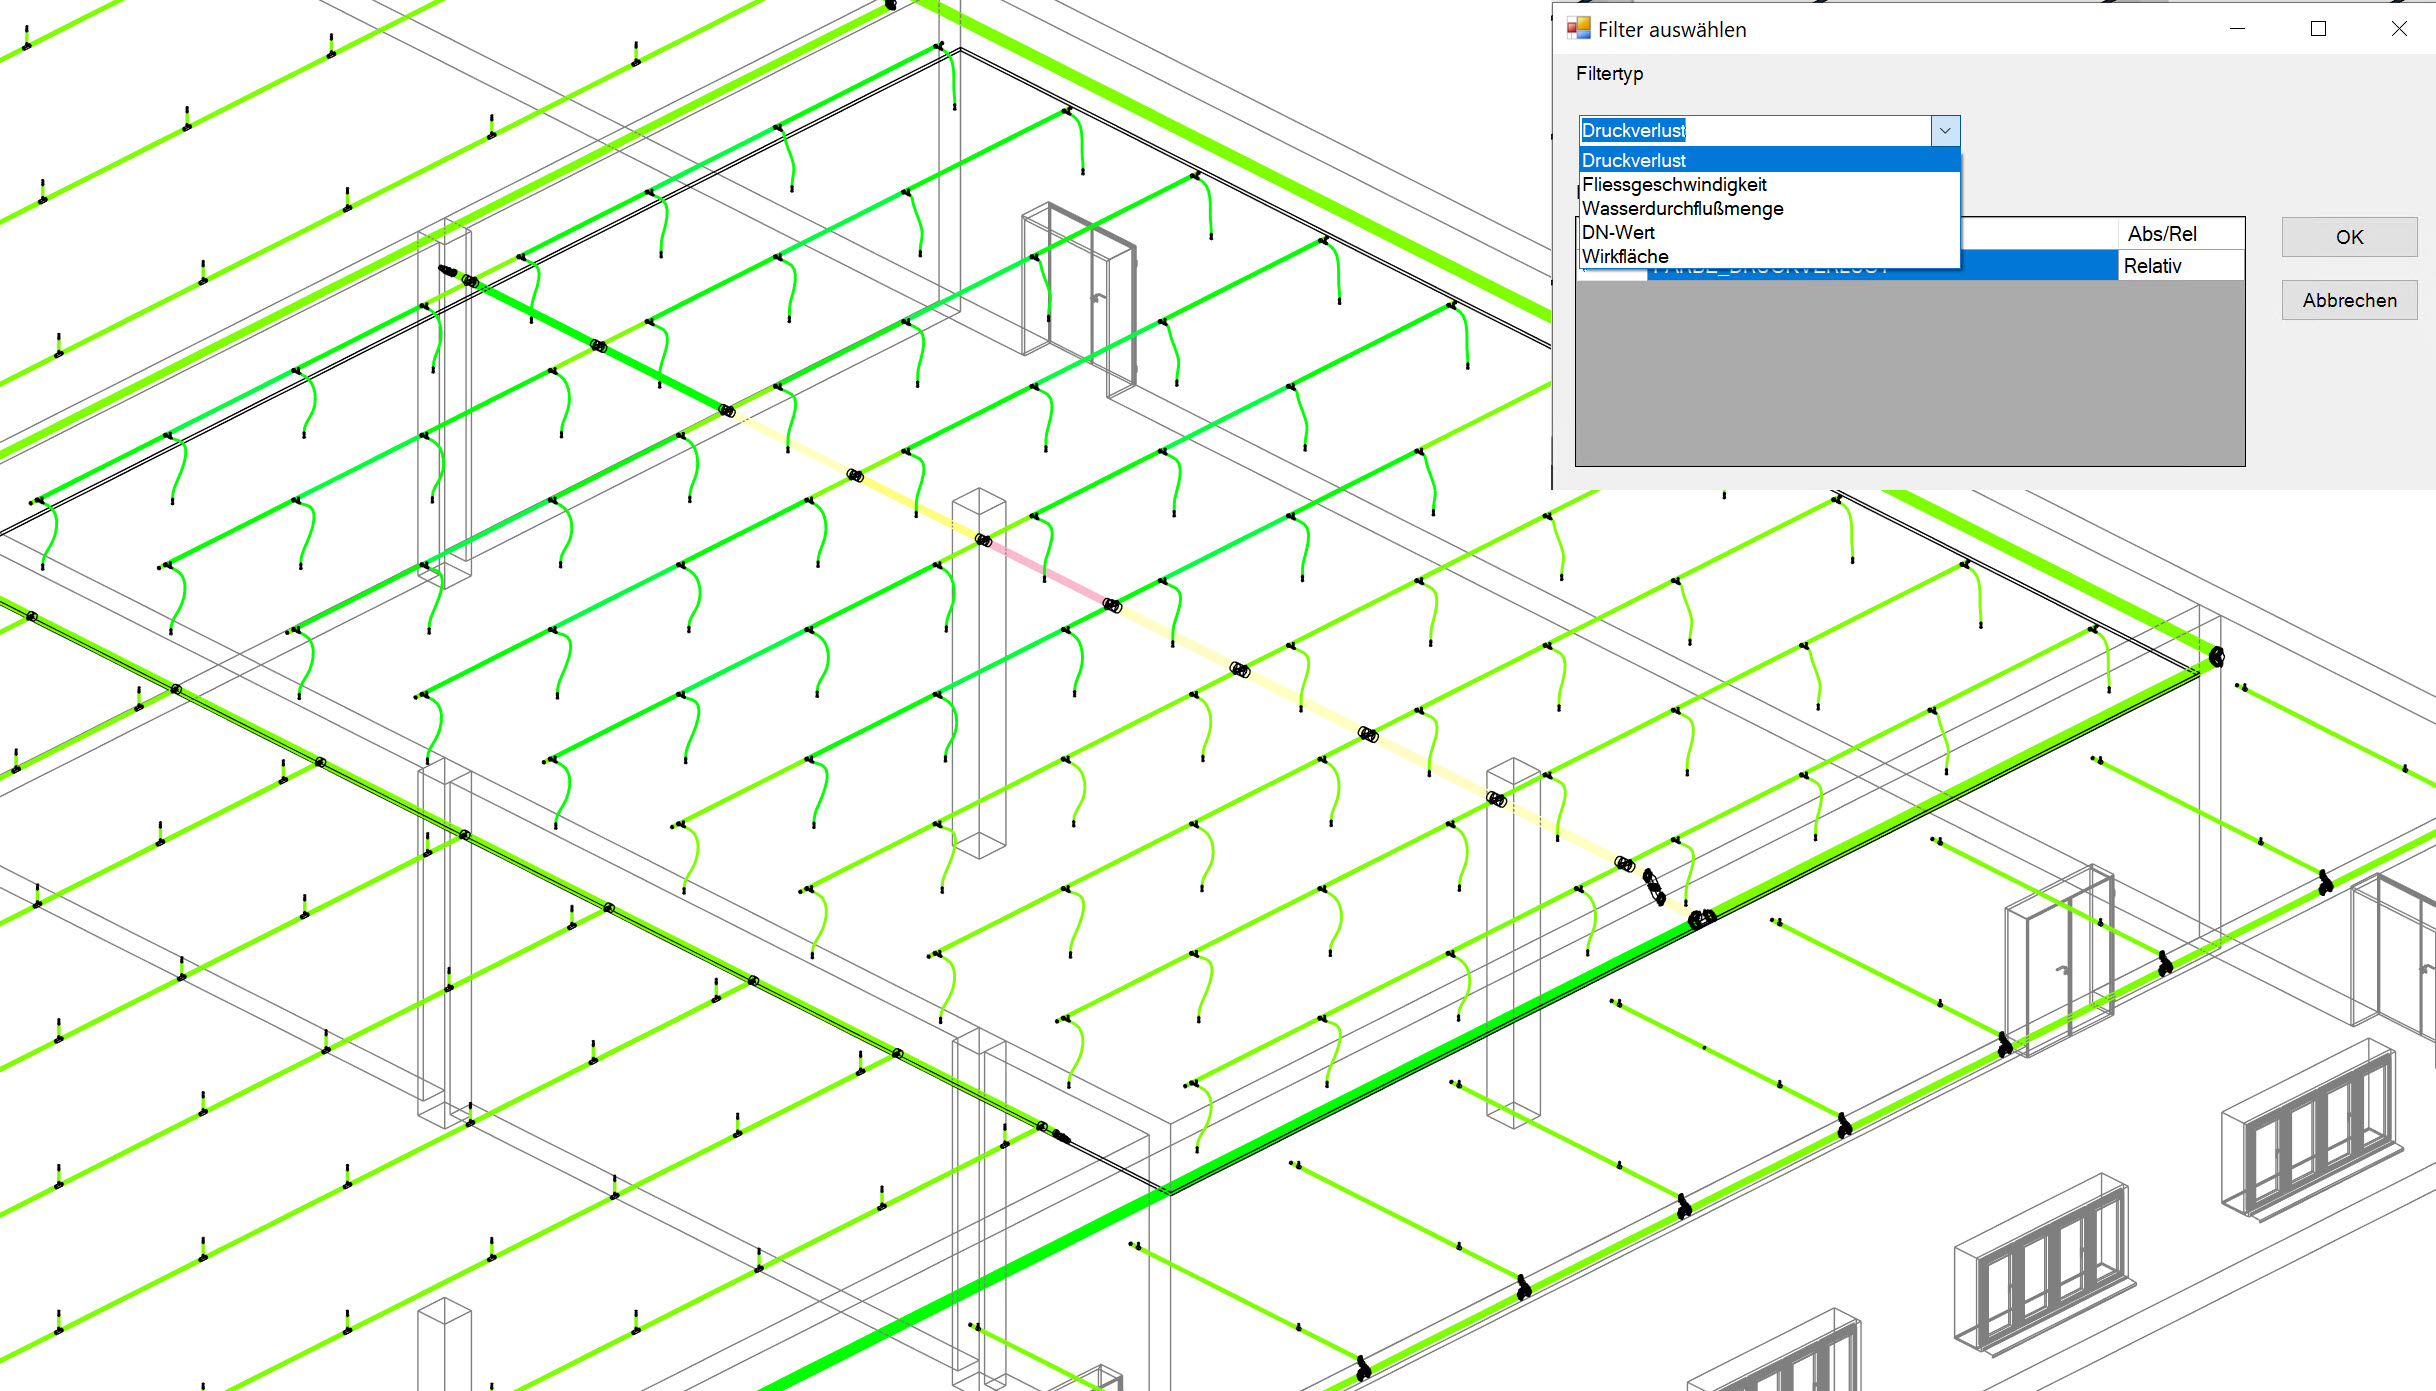Screen dimensions: 2436x1391
Task: Click the Filtertyp combo box text field
Action: coord(1755,130)
